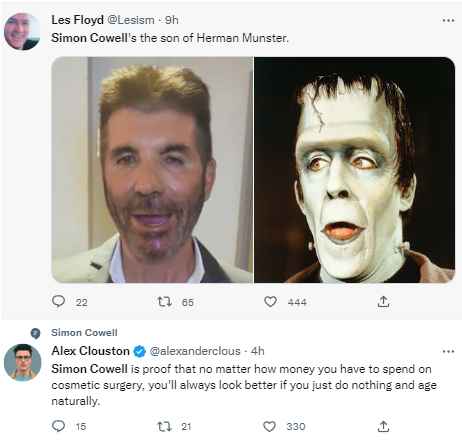Click Alex Clouston's verified badge
Viewport: 462px width, 443px height.
(140, 351)
